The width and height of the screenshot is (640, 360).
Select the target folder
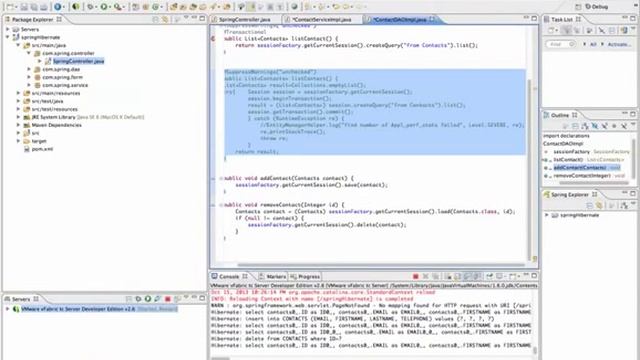(39, 141)
